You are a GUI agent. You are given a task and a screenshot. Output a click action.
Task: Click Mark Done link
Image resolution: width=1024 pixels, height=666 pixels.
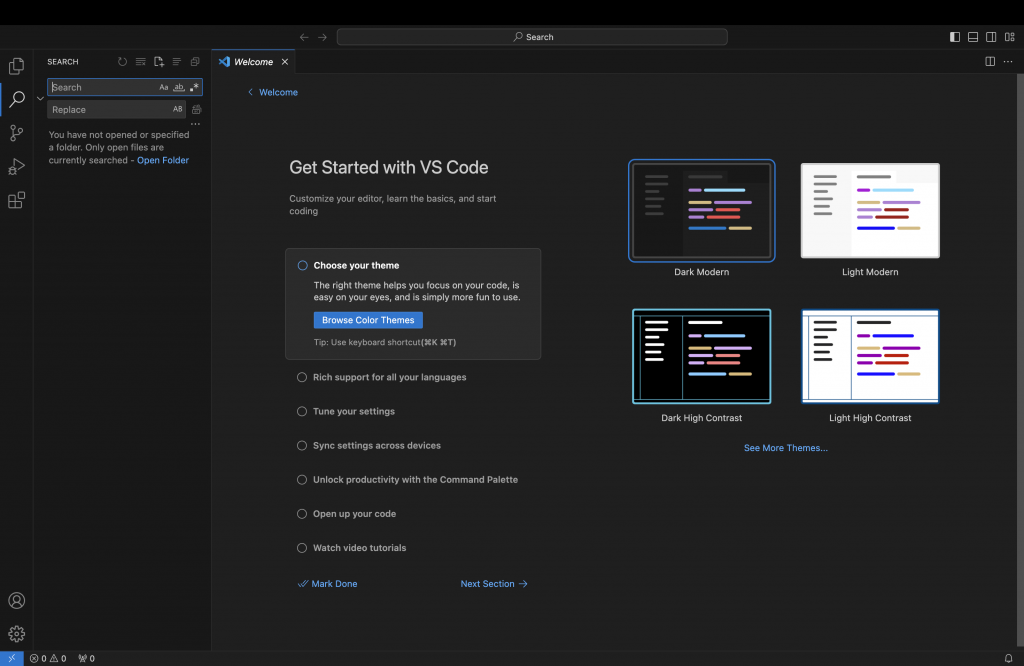328,584
